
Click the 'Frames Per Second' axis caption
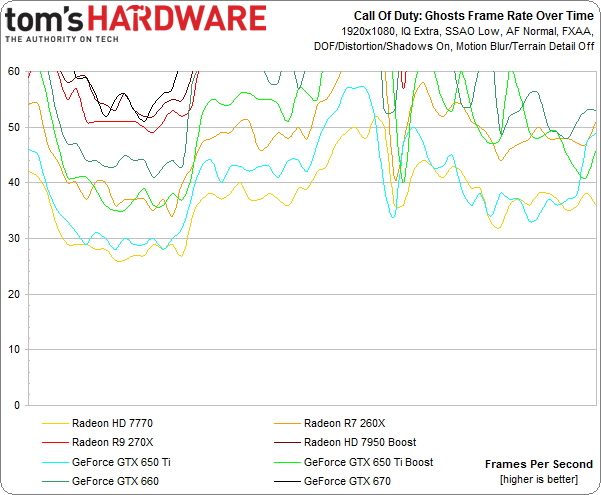click(539, 464)
